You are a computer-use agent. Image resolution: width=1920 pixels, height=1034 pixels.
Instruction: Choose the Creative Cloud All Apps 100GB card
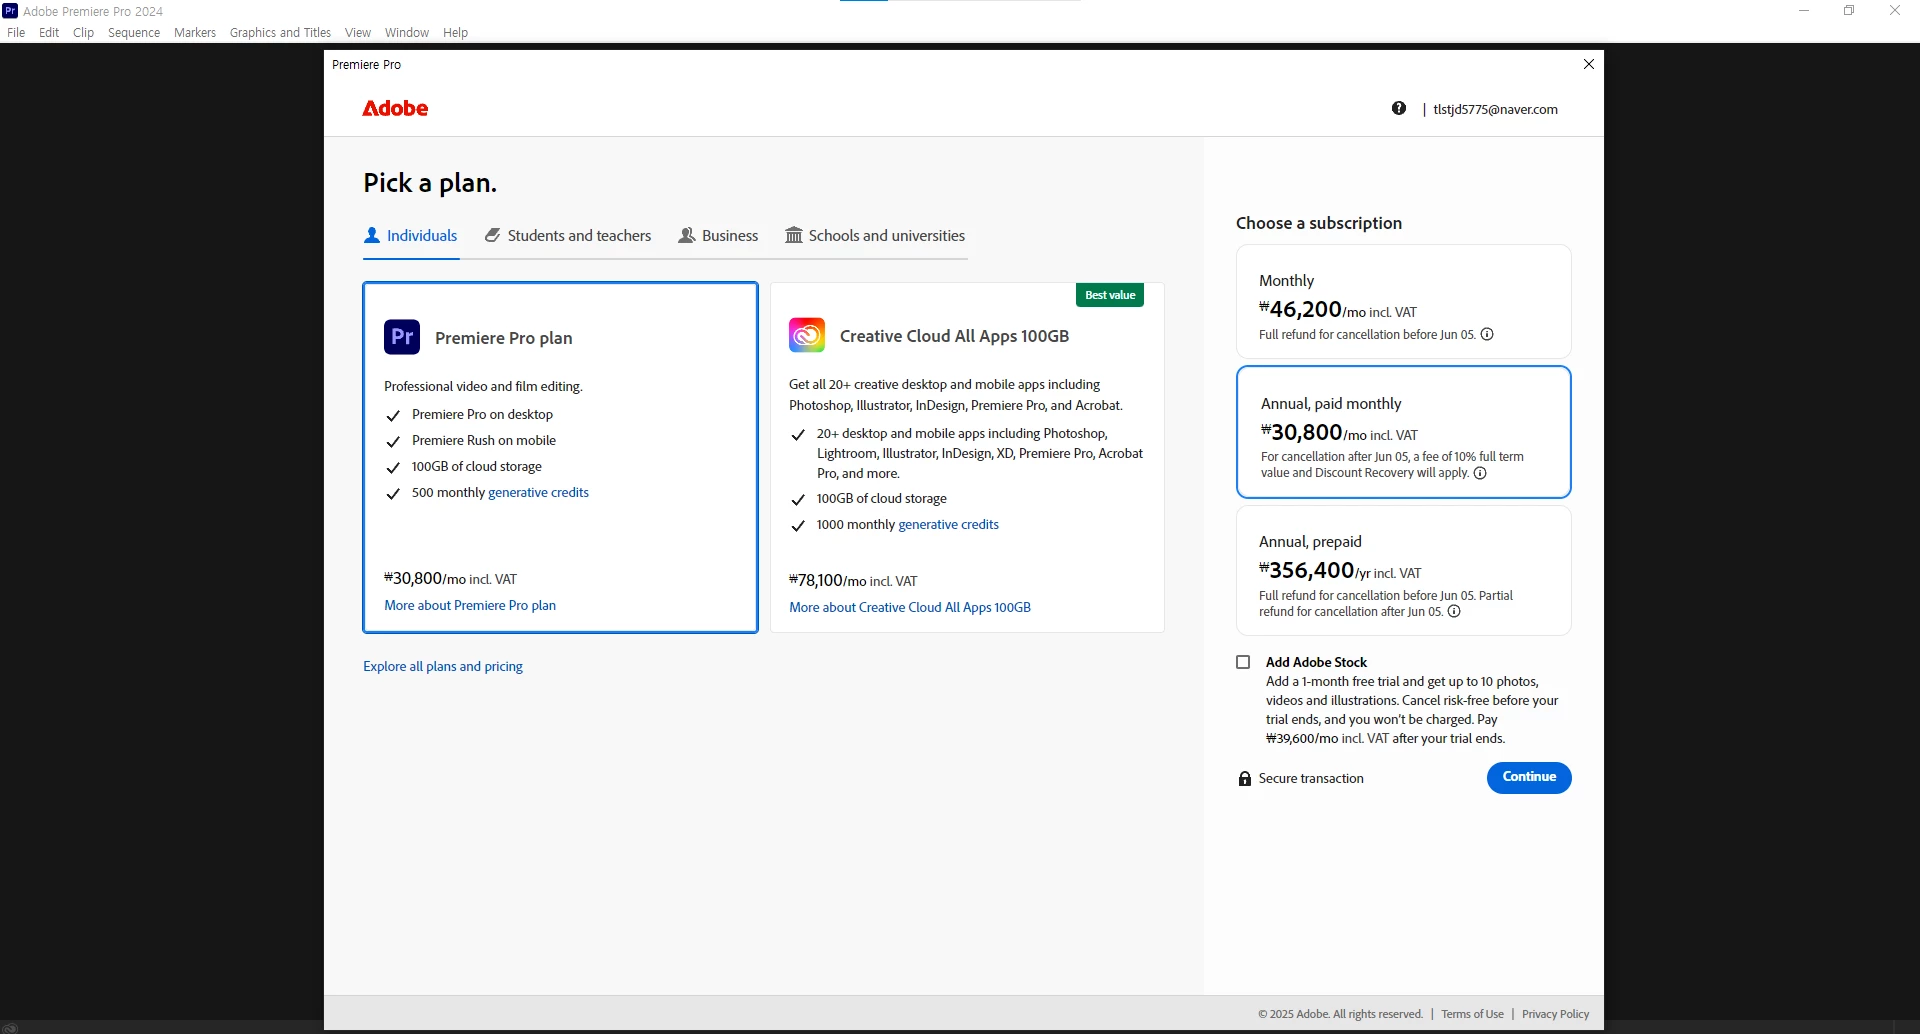click(x=967, y=457)
